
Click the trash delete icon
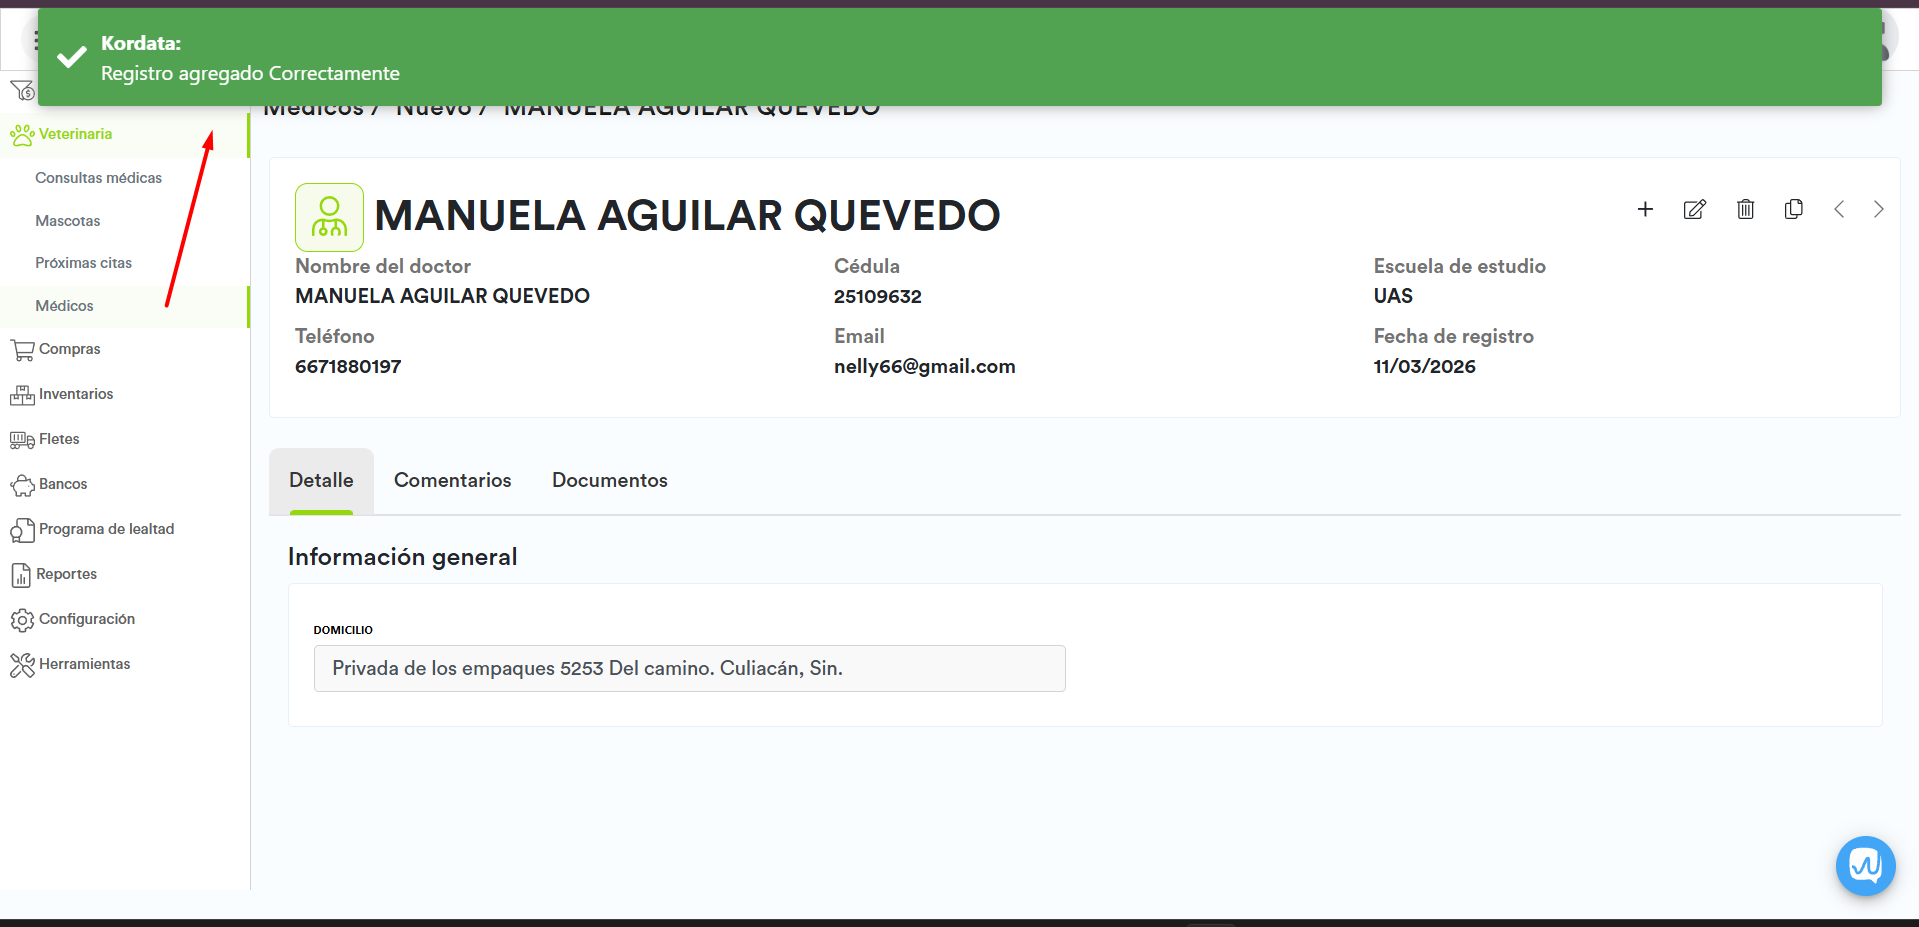point(1745,209)
